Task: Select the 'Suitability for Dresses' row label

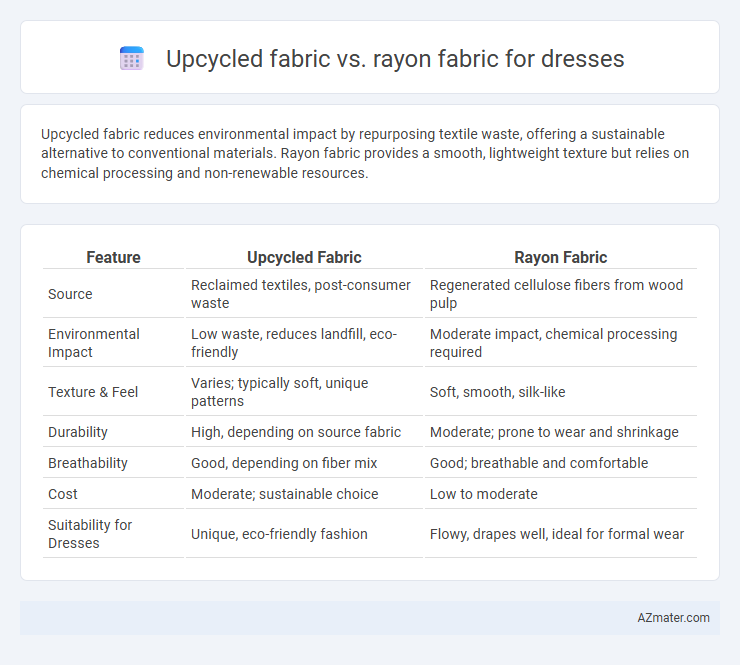Action: tap(90, 534)
